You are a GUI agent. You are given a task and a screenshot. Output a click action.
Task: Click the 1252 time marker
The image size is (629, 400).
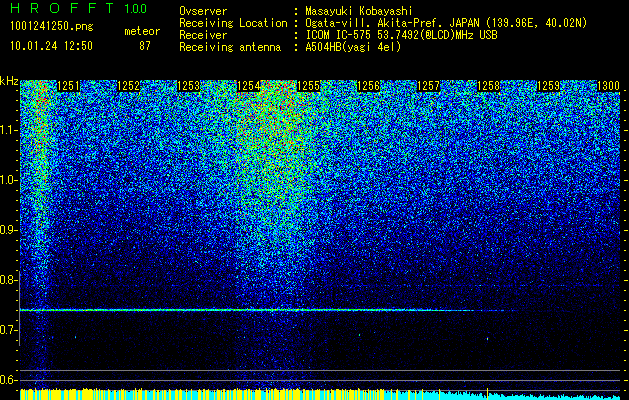pos(128,86)
